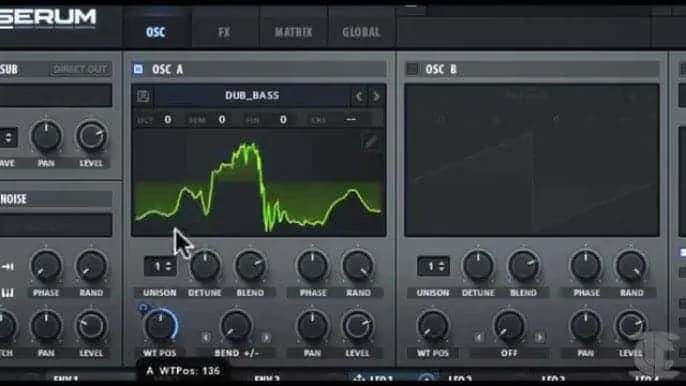Screen dimensions: 686x386
Task: Click the OSC B Phase knob
Action: point(586,266)
